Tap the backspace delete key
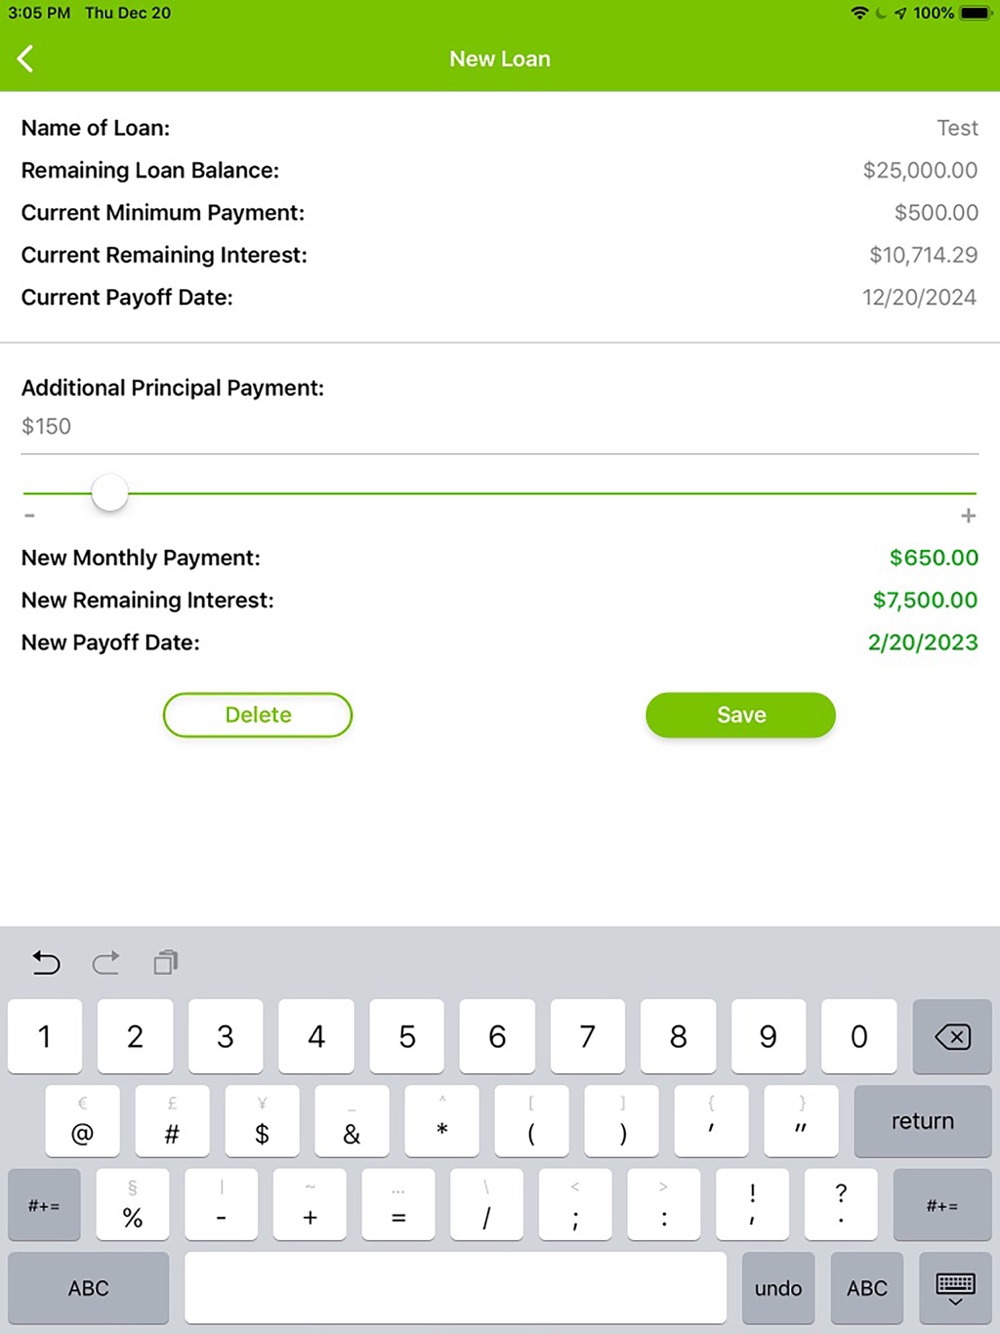1000x1334 pixels. pyautogui.click(x=952, y=1037)
